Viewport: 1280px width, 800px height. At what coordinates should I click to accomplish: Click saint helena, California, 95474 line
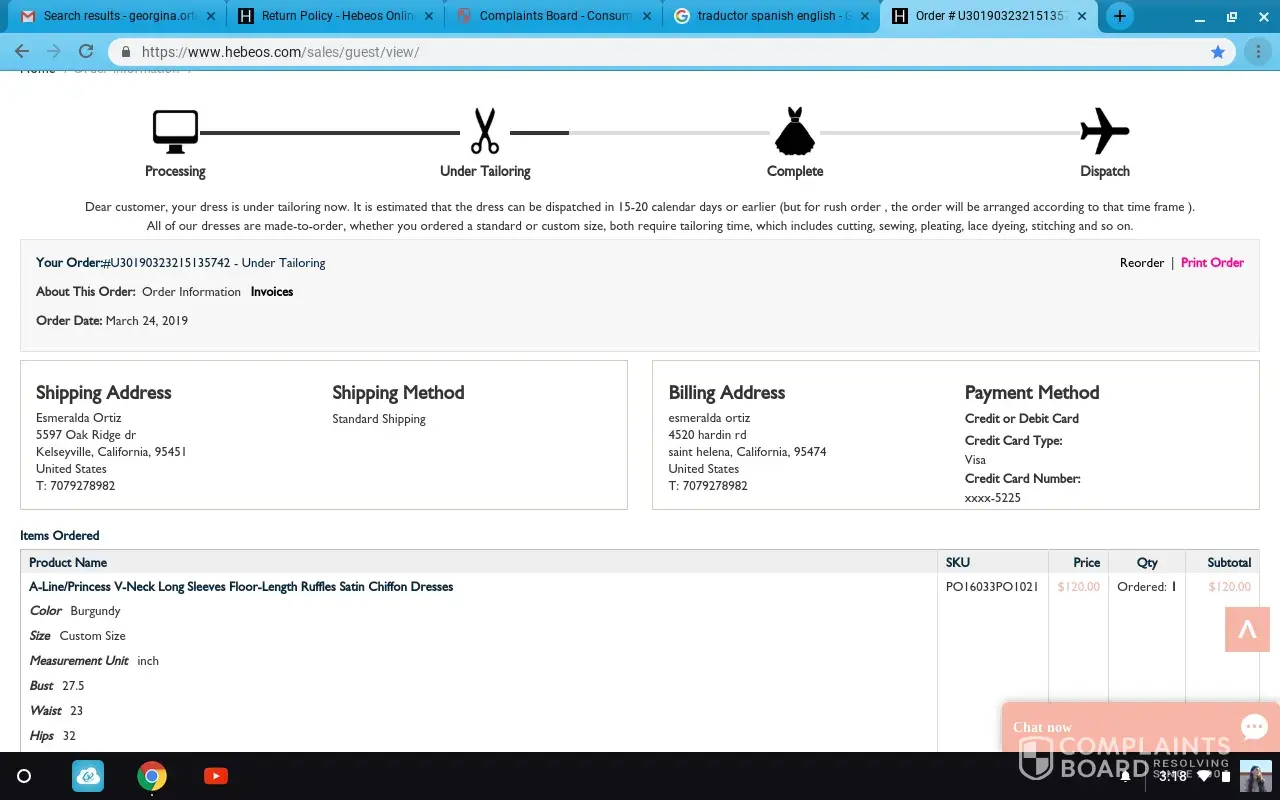pos(748,452)
